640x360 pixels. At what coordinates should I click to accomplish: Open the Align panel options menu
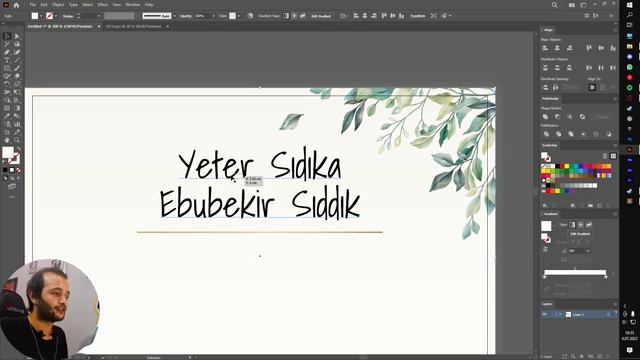(615, 30)
